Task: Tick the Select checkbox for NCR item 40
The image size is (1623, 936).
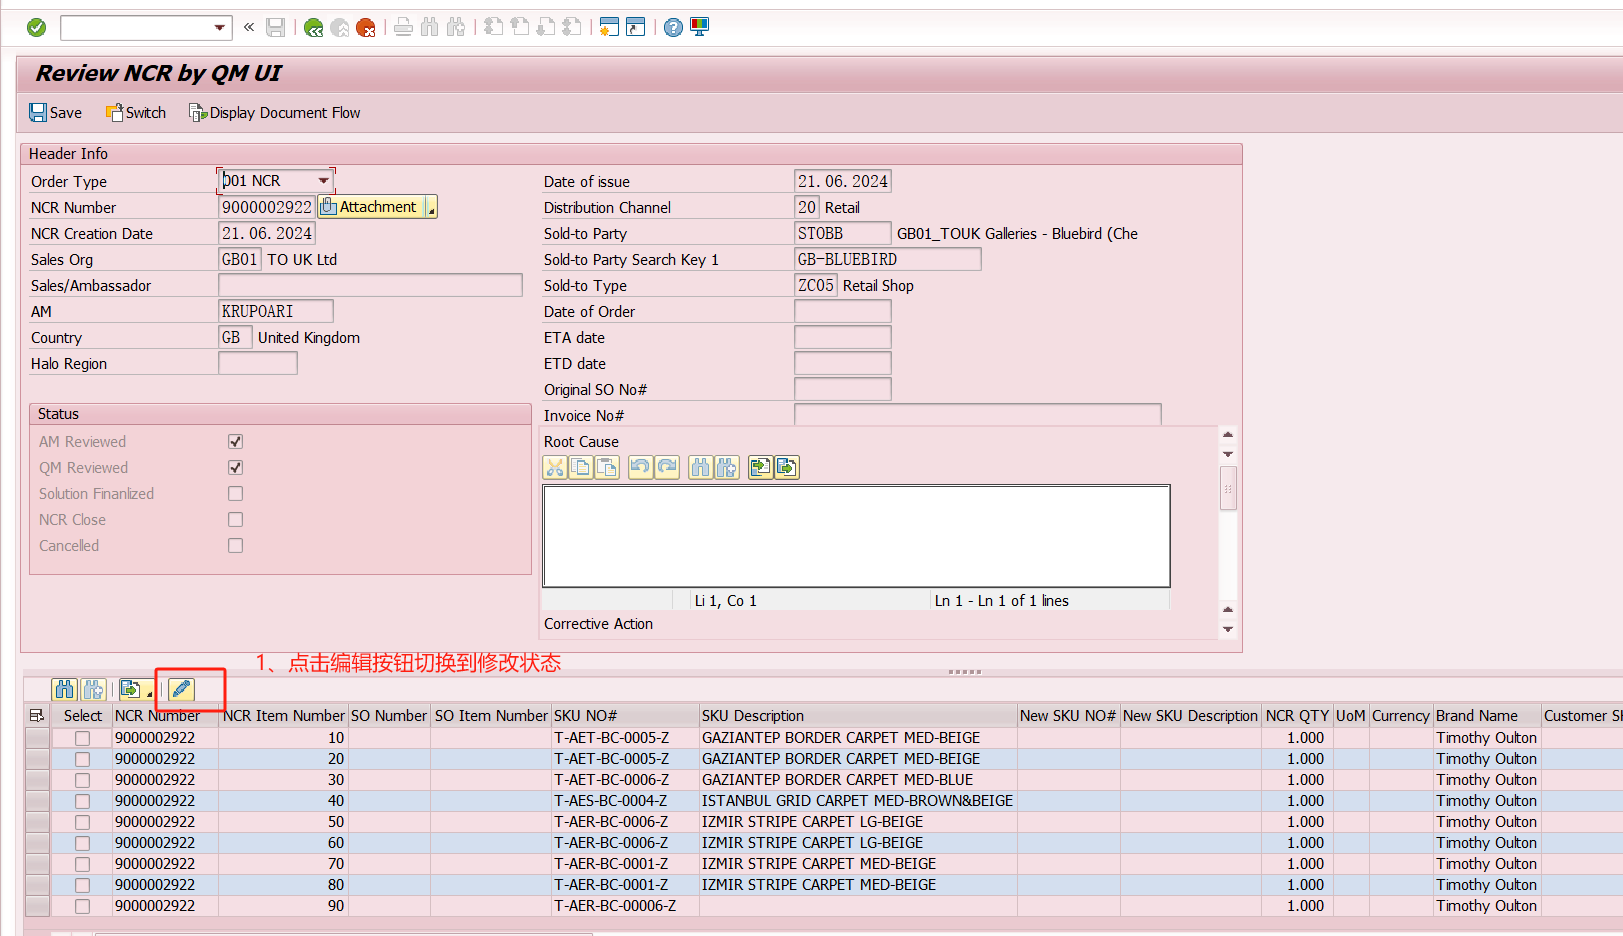Action: pos(82,801)
